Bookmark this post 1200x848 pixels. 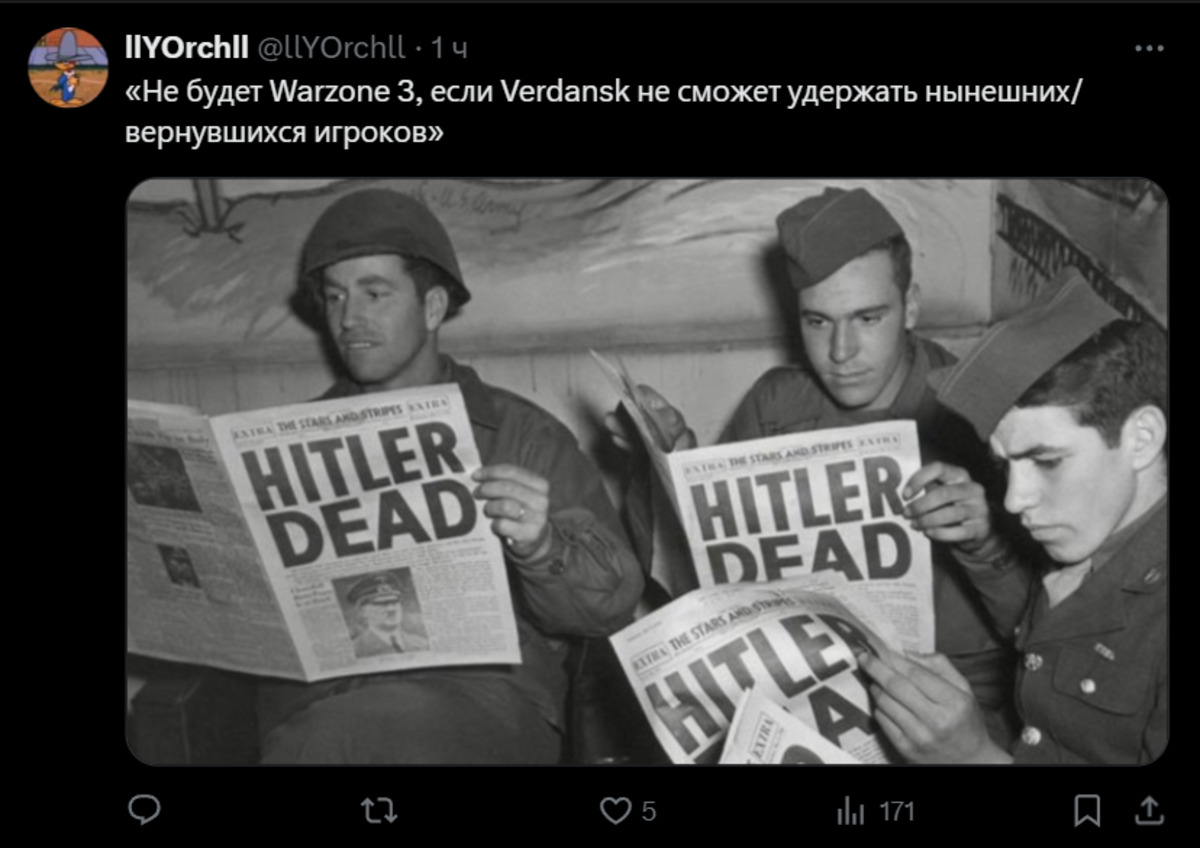[x=1086, y=810]
